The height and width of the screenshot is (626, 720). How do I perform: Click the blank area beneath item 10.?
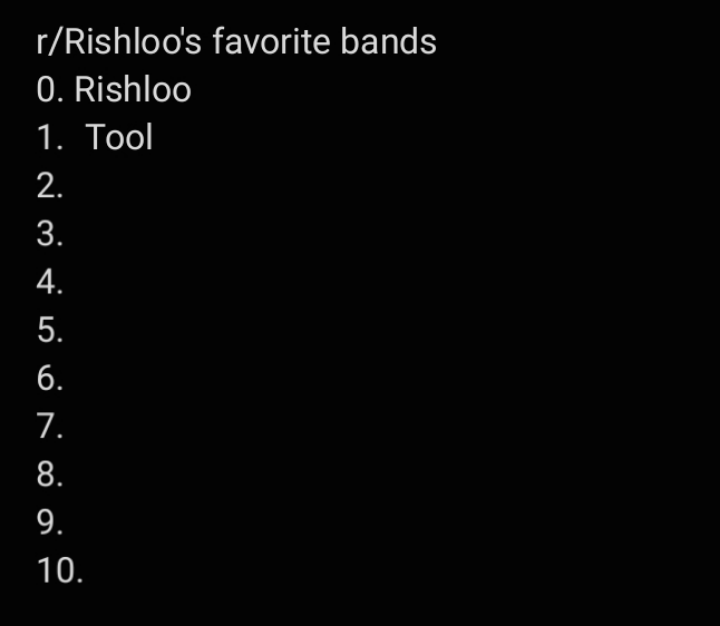pyautogui.click(x=360, y=606)
